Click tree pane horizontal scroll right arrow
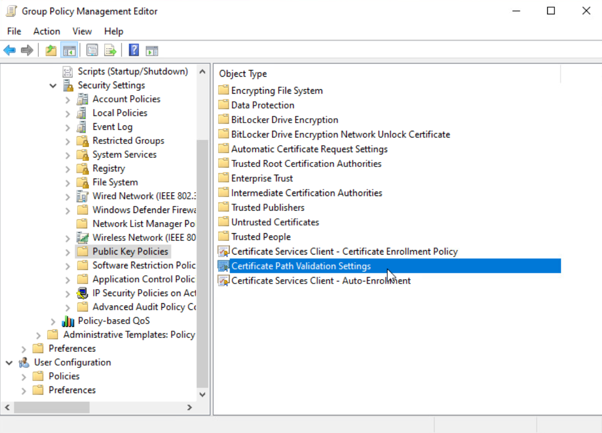 click(190, 407)
